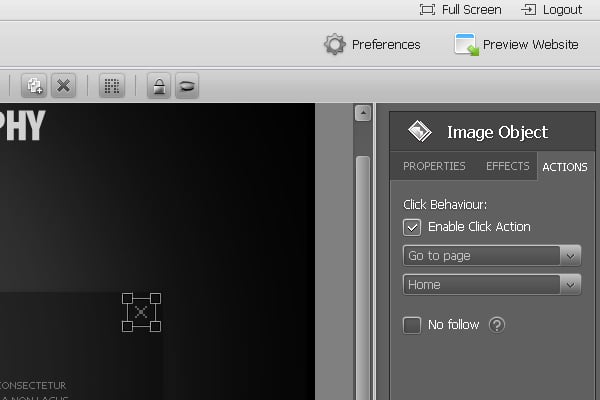This screenshot has width=600, height=400.
Task: Select the Actions tab
Action: [564, 167]
